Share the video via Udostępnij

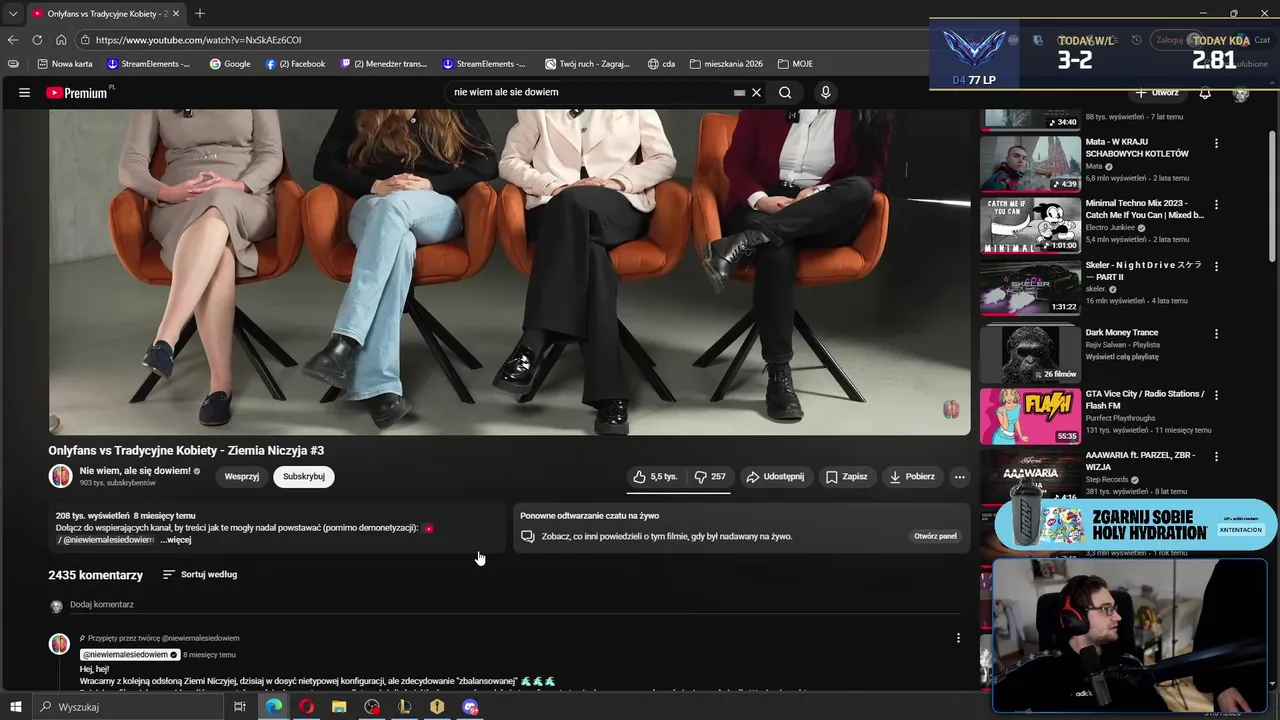pos(775,477)
